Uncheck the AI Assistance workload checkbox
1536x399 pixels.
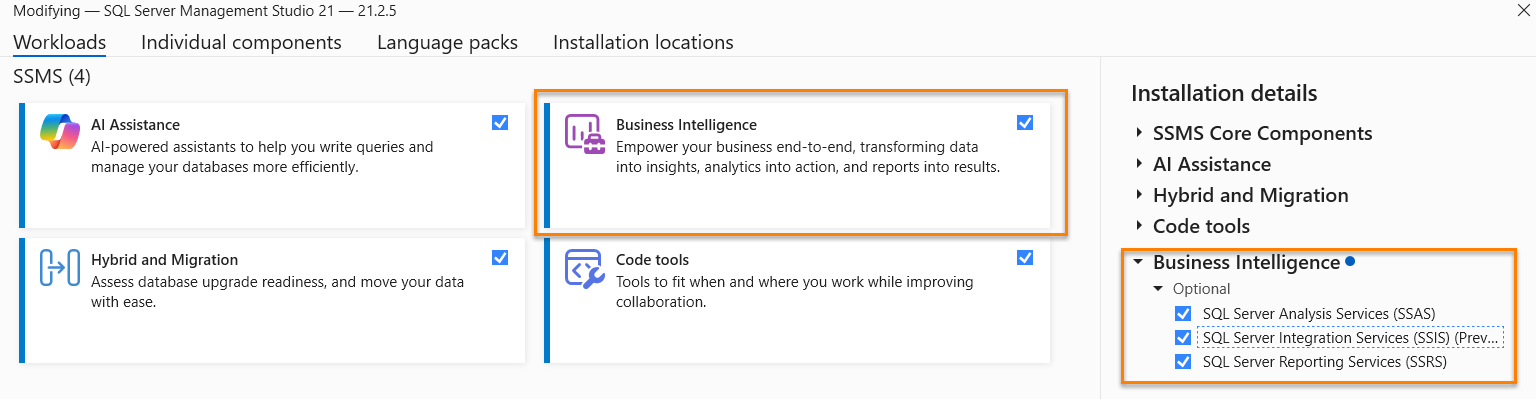[x=500, y=123]
